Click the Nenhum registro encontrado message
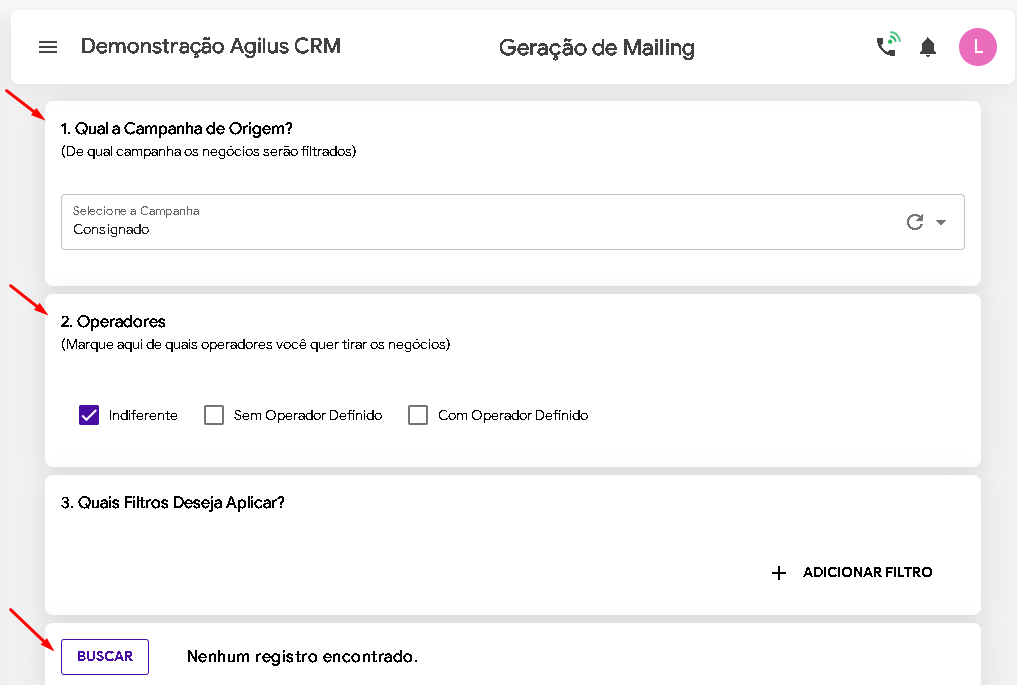 pos(302,656)
